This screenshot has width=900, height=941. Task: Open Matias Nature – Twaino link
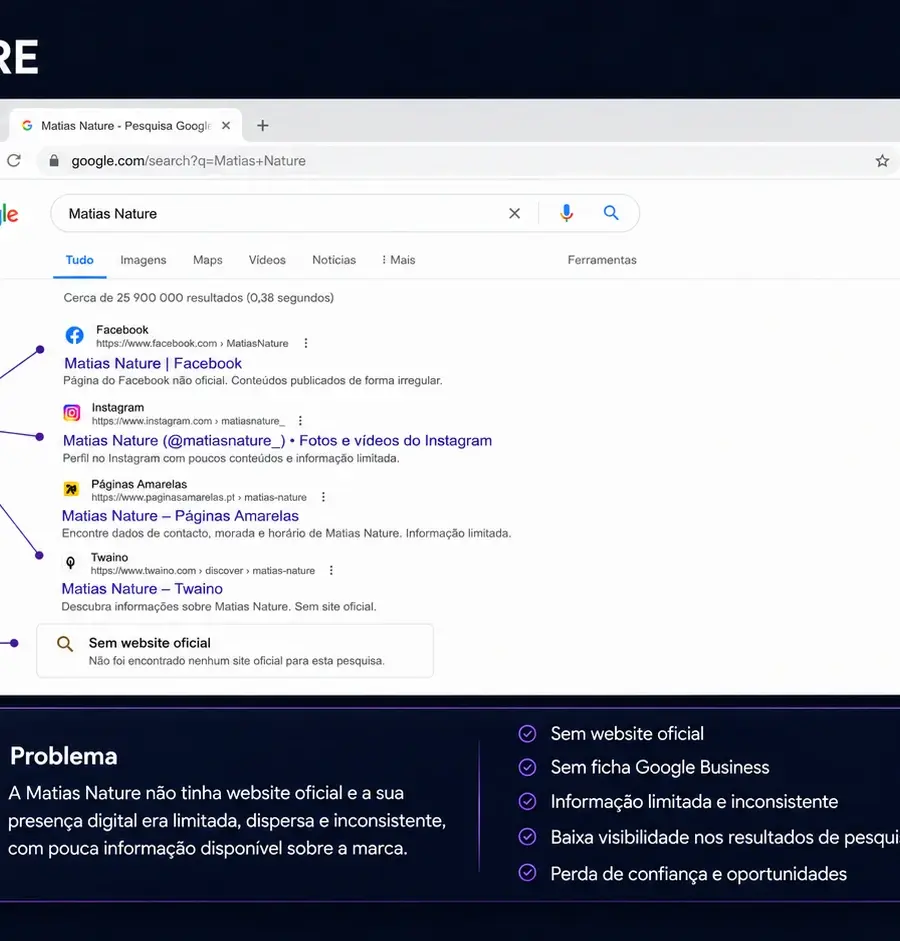tap(142, 589)
